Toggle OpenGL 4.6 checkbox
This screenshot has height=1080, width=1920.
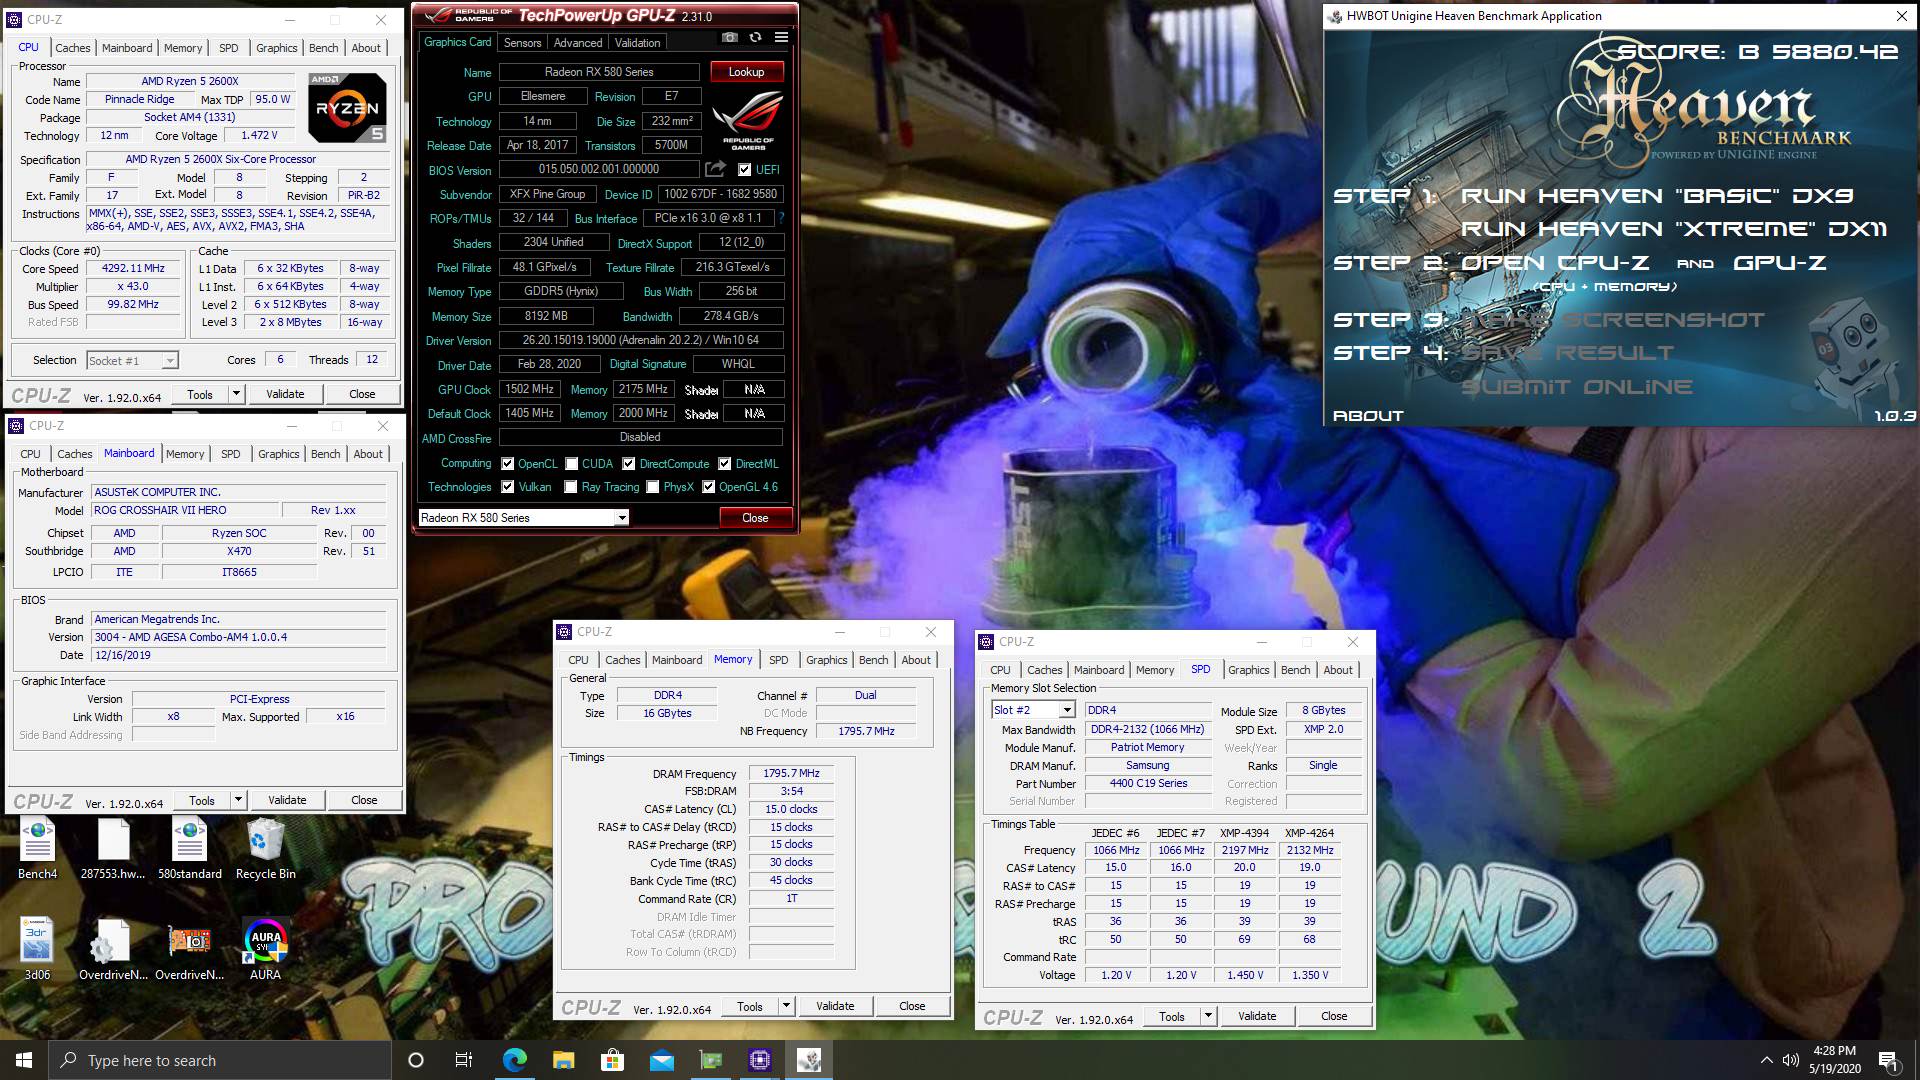(709, 487)
